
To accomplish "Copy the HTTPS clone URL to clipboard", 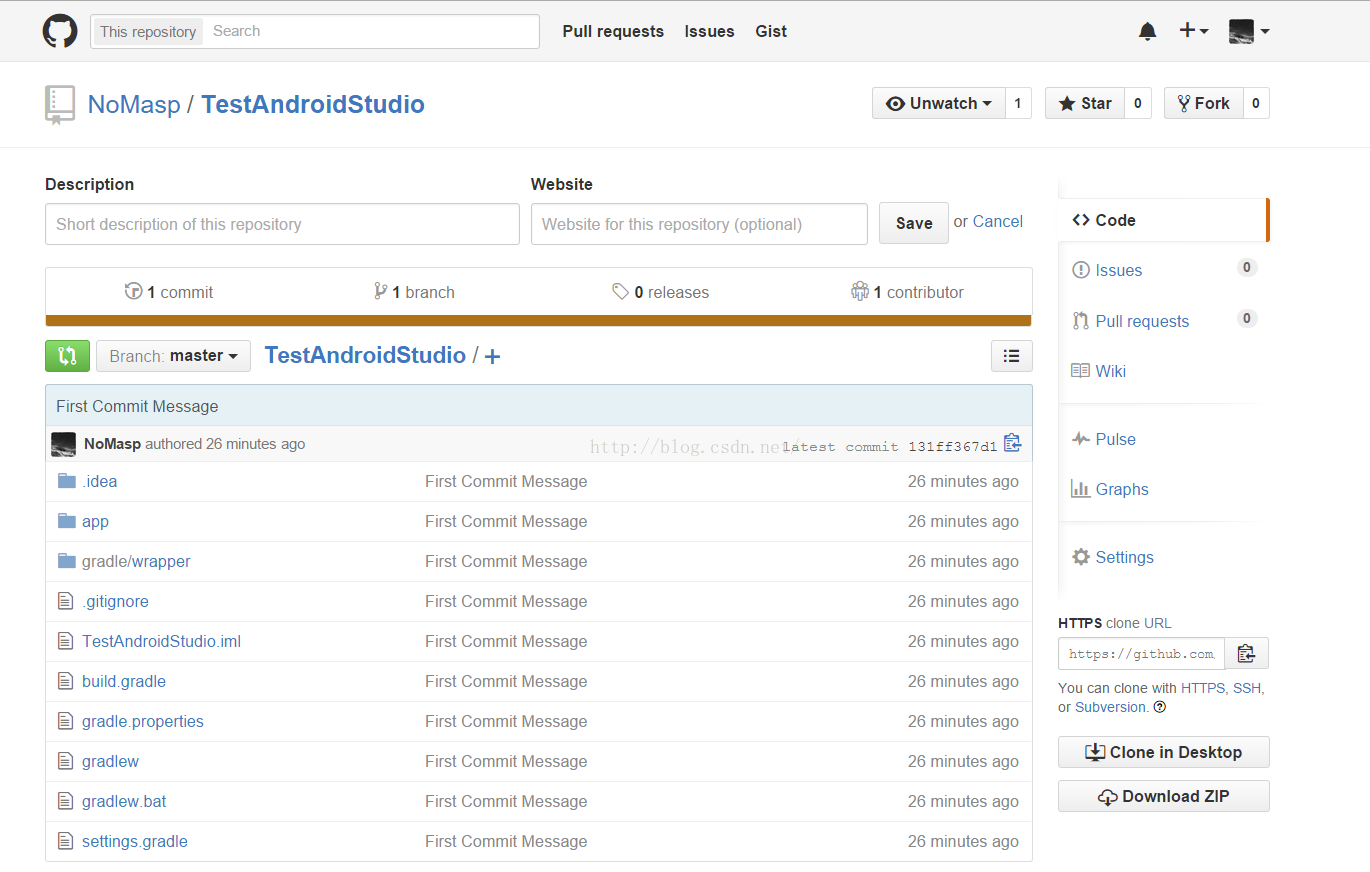I will coord(1247,654).
